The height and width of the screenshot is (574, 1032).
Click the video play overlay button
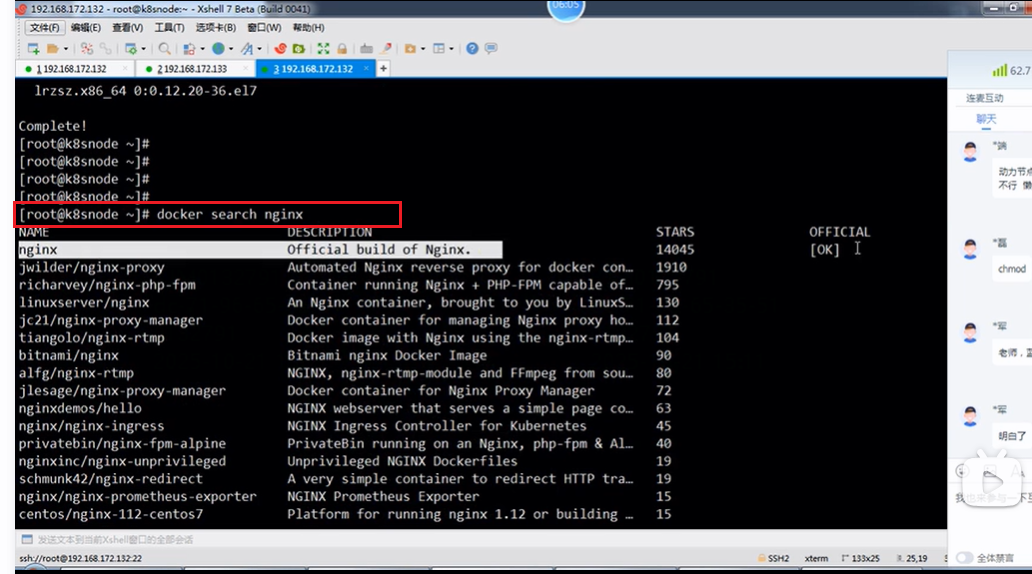click(992, 481)
